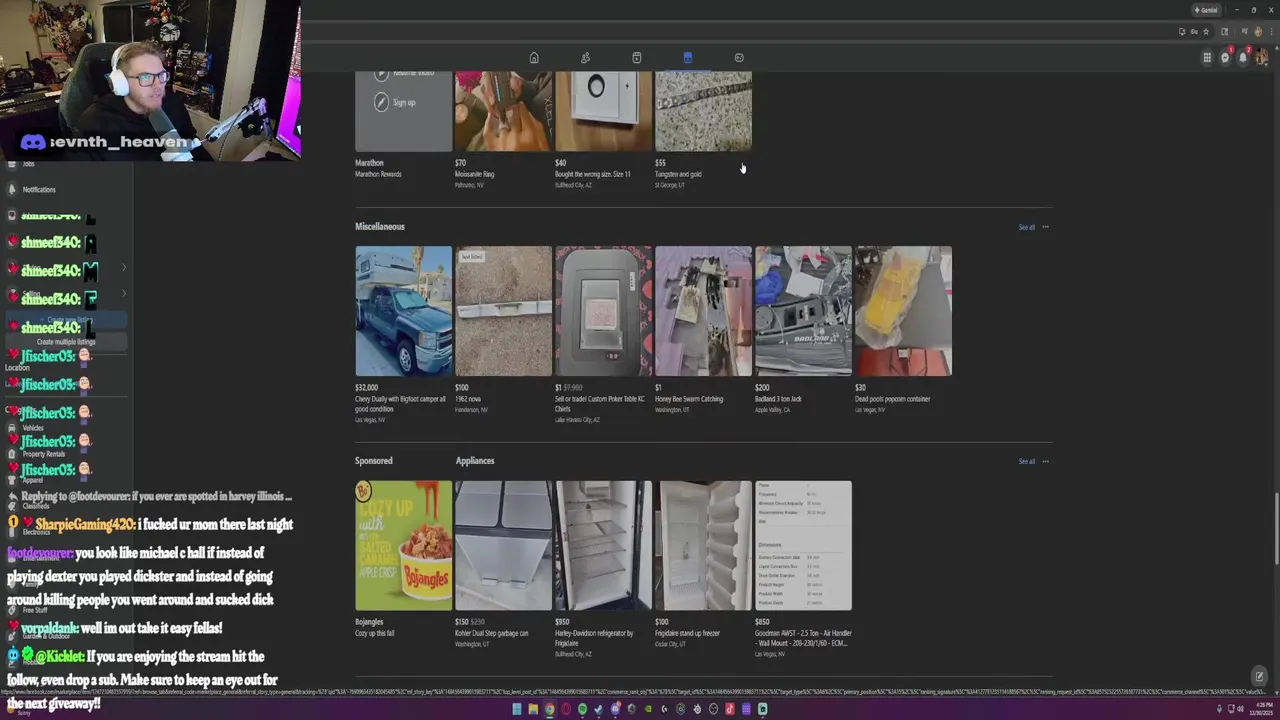
Task: Go to the Facebook Home tab icon
Action: 534,58
